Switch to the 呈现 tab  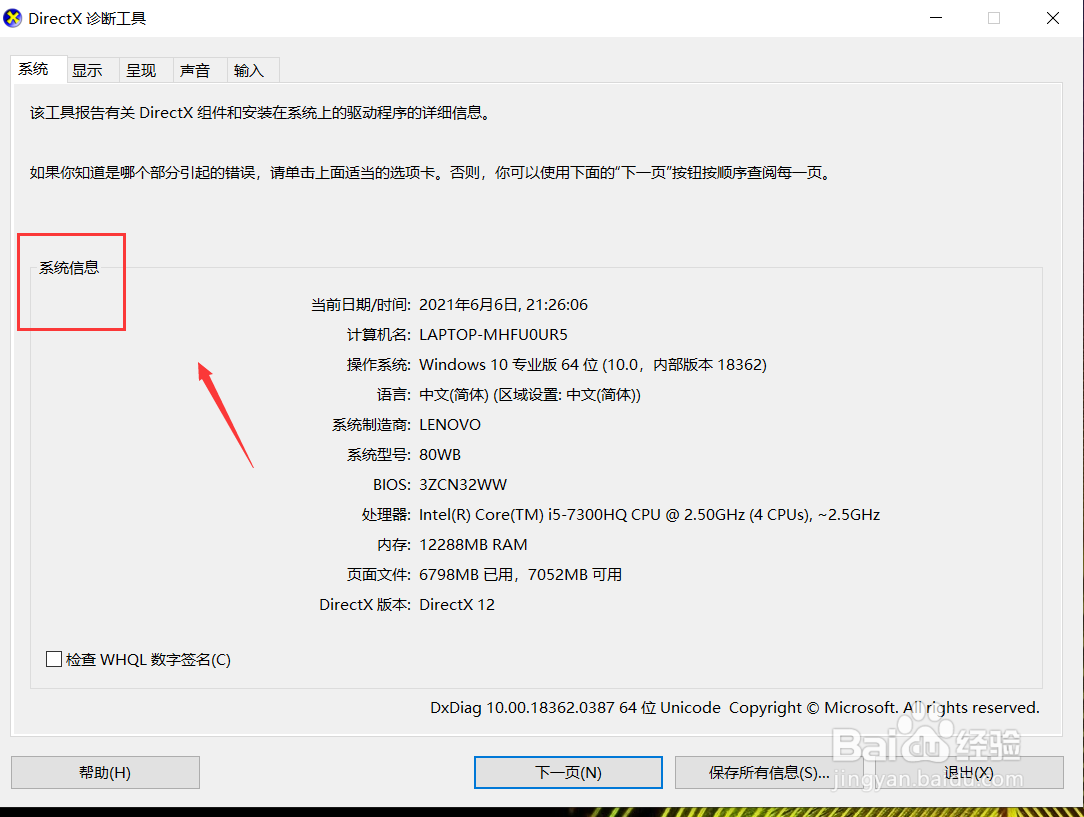146,70
